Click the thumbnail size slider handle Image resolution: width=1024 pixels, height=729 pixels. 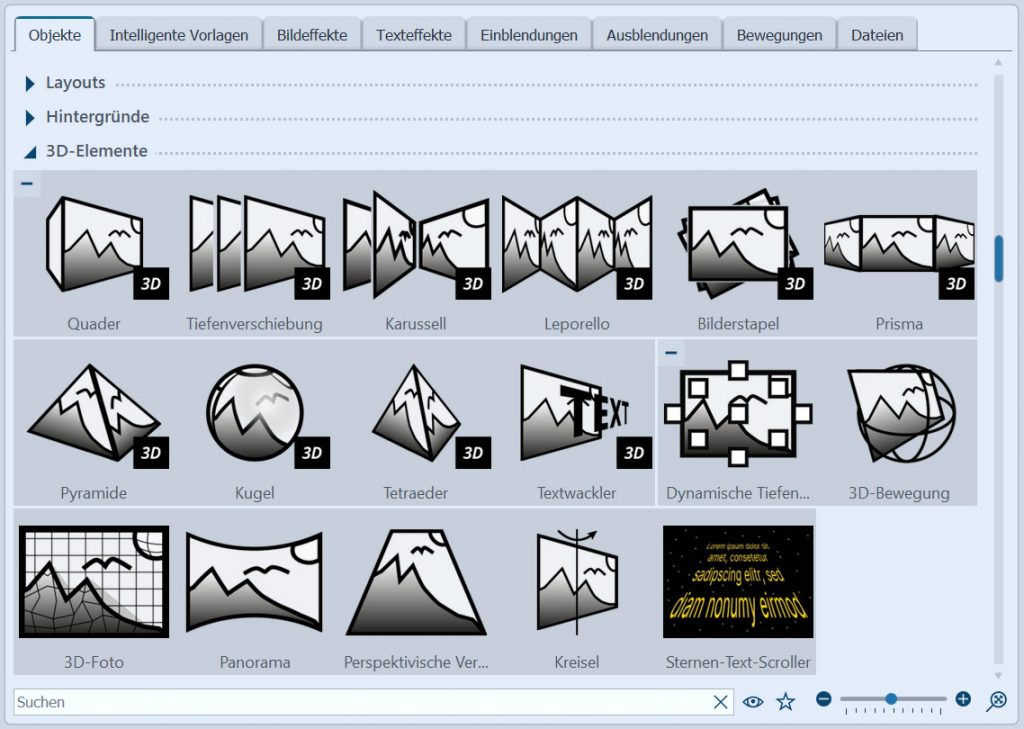(x=890, y=699)
